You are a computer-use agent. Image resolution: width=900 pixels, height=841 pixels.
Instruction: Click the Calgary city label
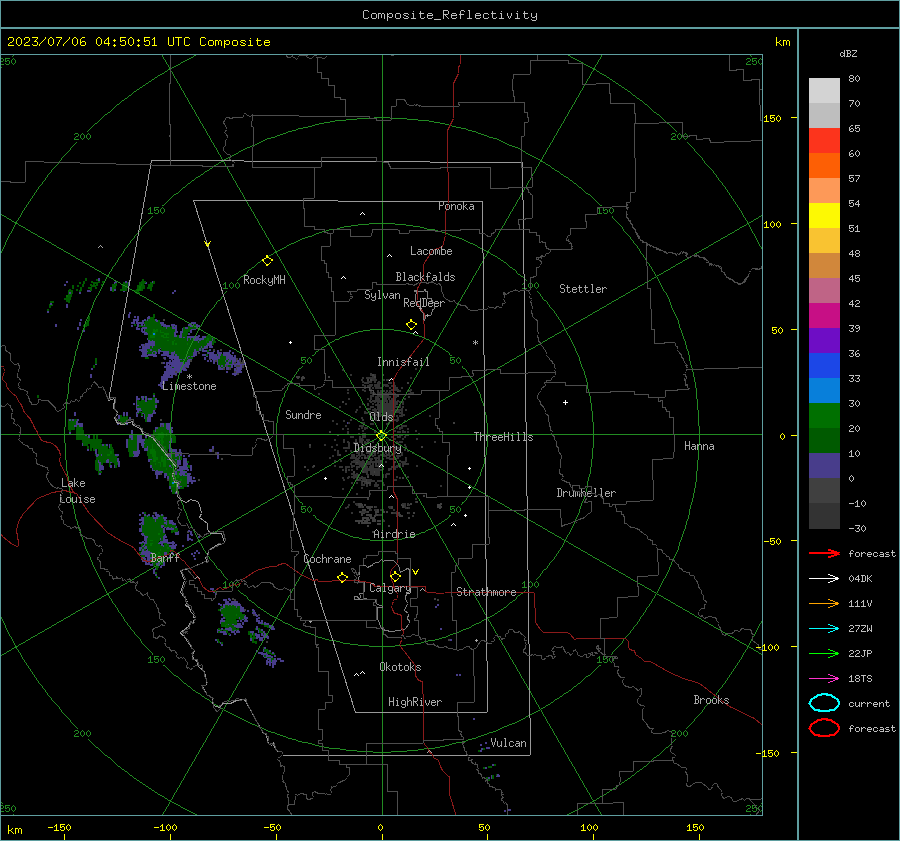click(390, 588)
